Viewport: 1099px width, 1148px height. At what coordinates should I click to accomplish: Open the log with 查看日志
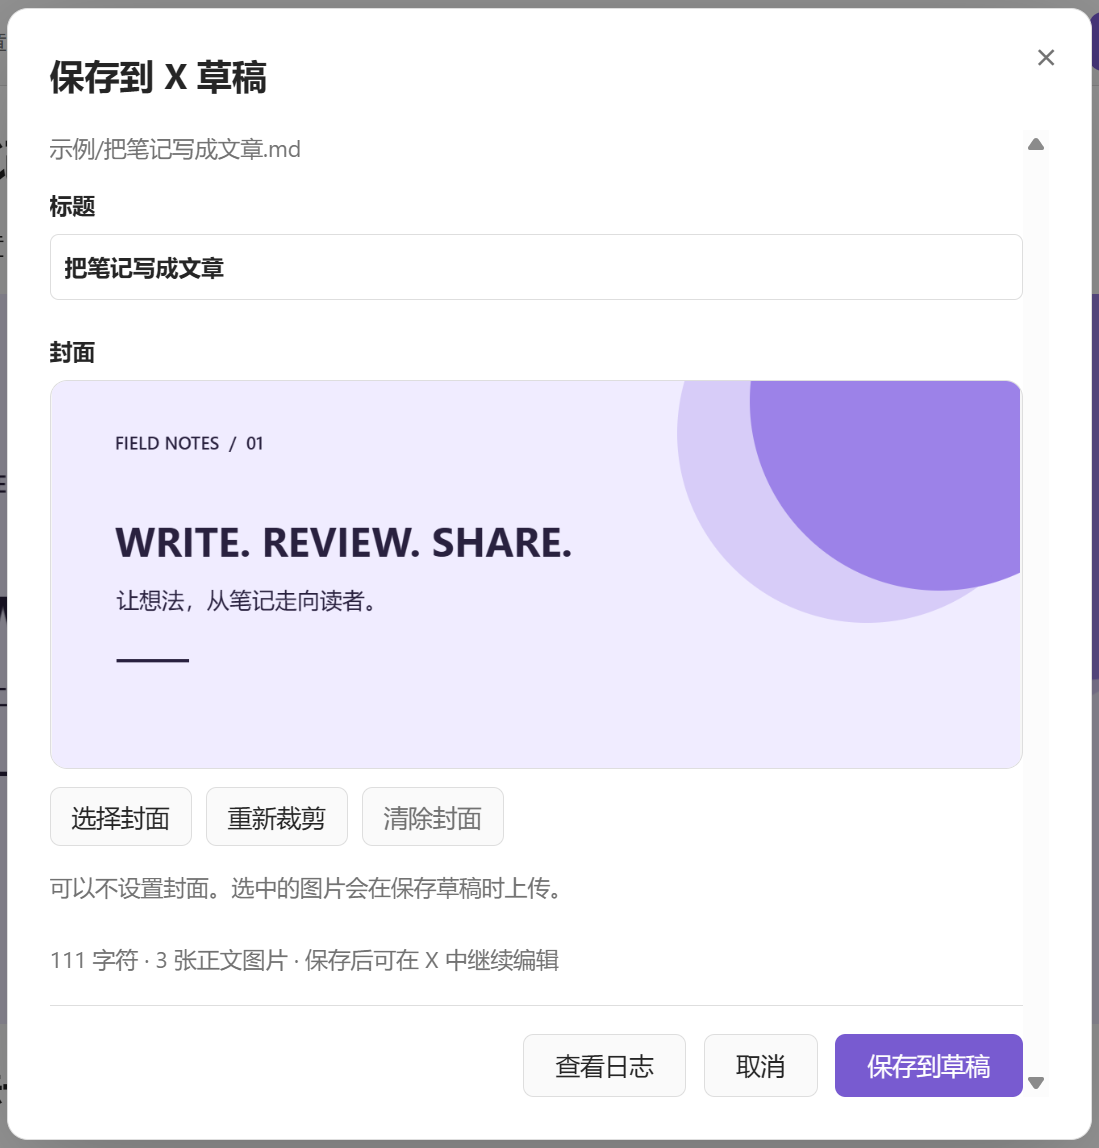click(x=604, y=1066)
